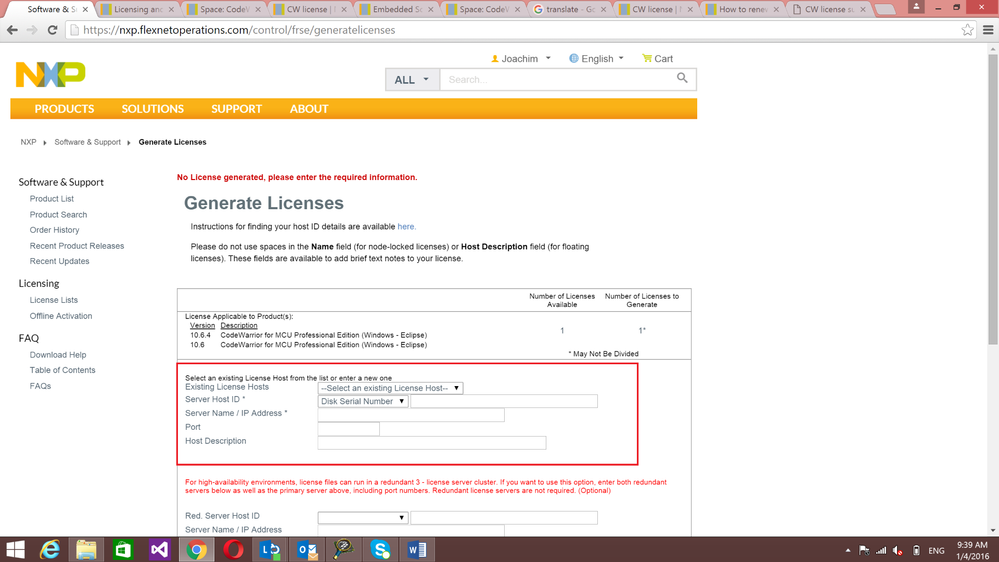Switch to the How to renew tab
999x562 pixels.
point(743,10)
